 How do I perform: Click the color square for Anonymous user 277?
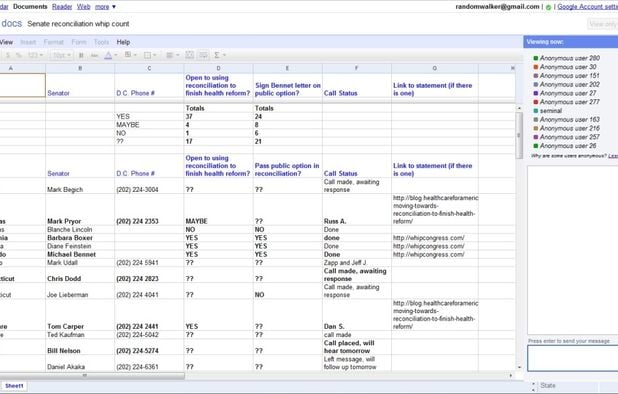[536, 102]
